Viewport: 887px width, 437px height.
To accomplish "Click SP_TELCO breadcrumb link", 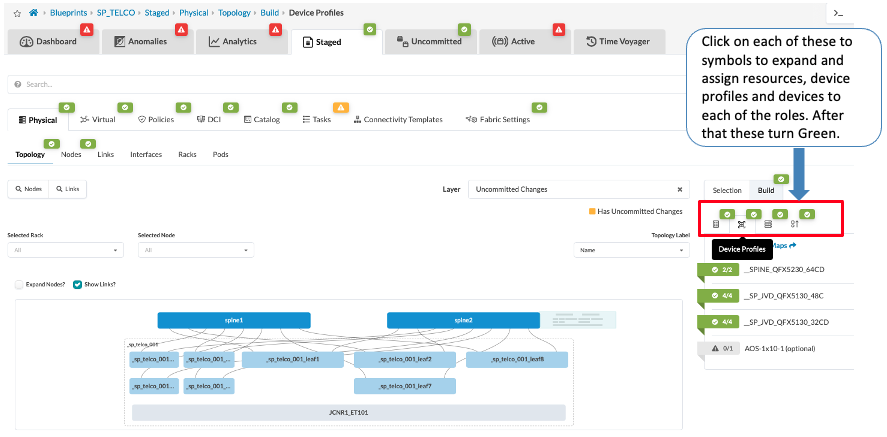I will 116,12.
